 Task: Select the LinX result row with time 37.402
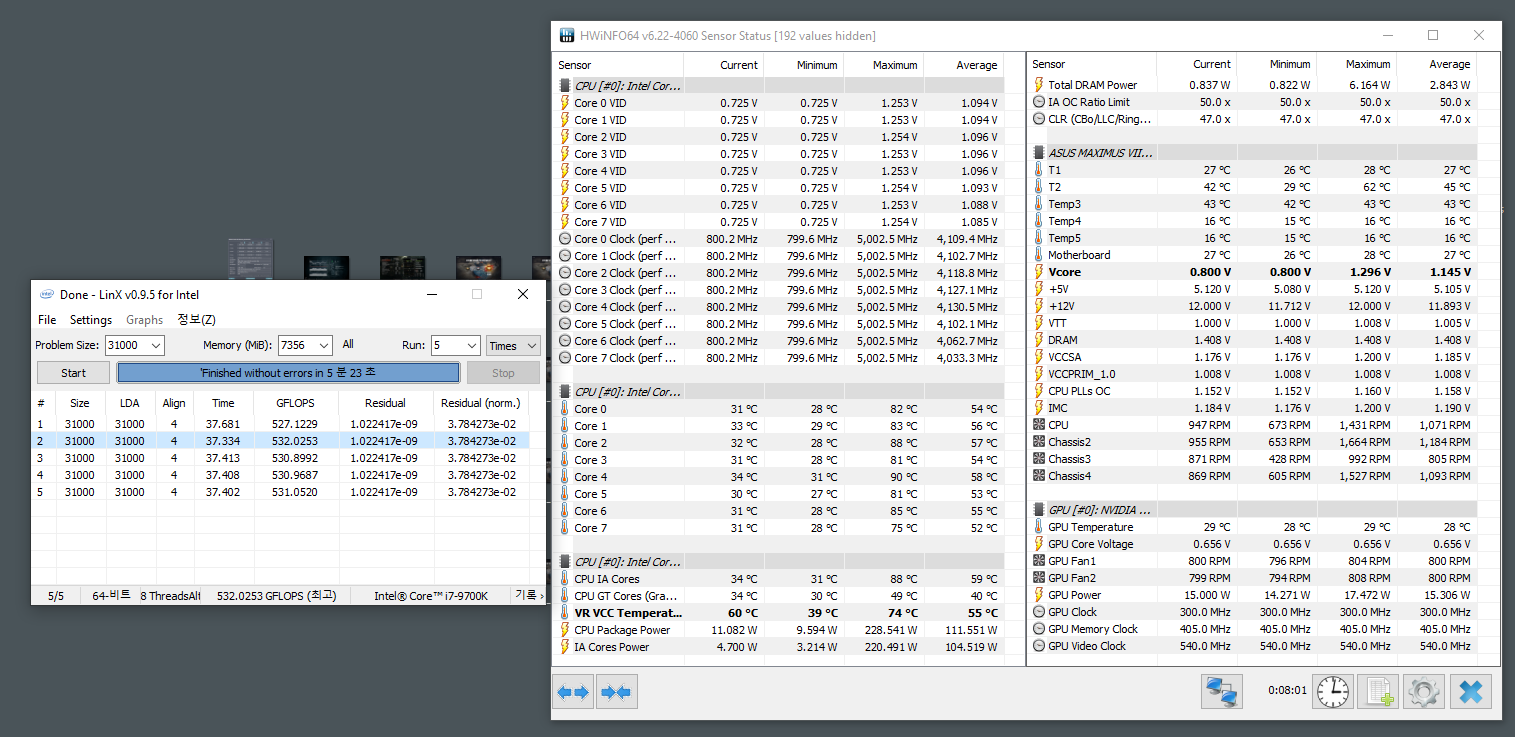tap(281, 492)
